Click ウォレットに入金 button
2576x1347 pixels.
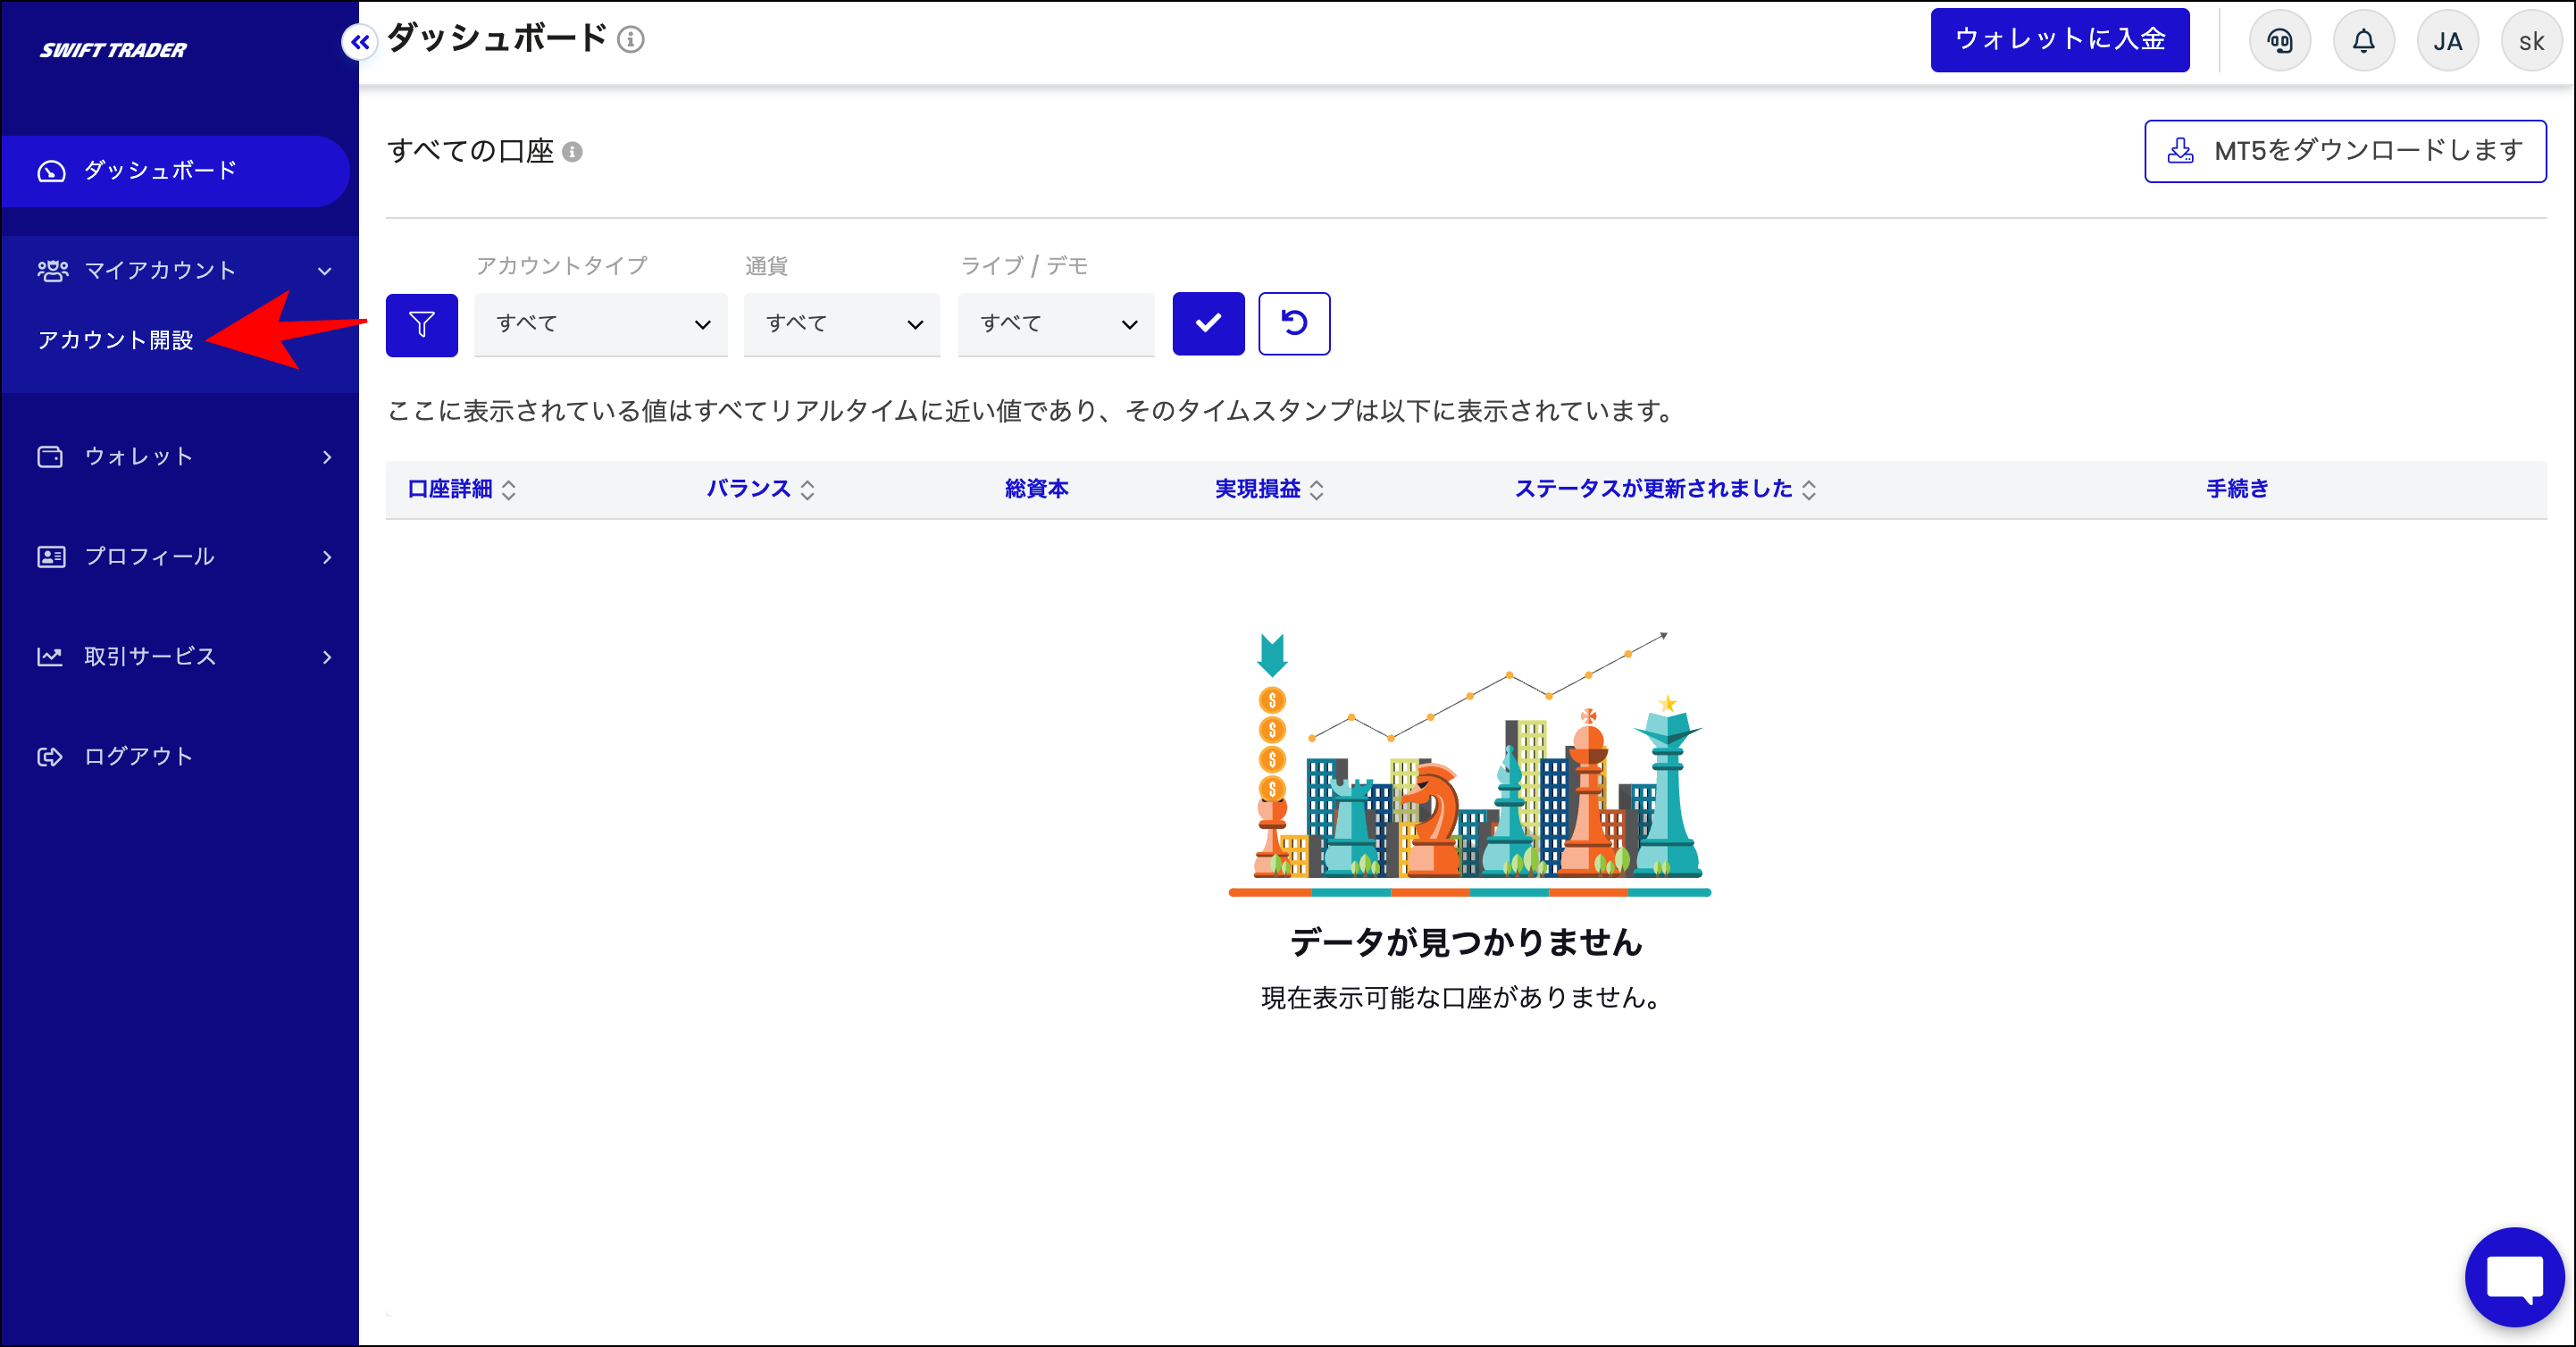[x=2059, y=40]
